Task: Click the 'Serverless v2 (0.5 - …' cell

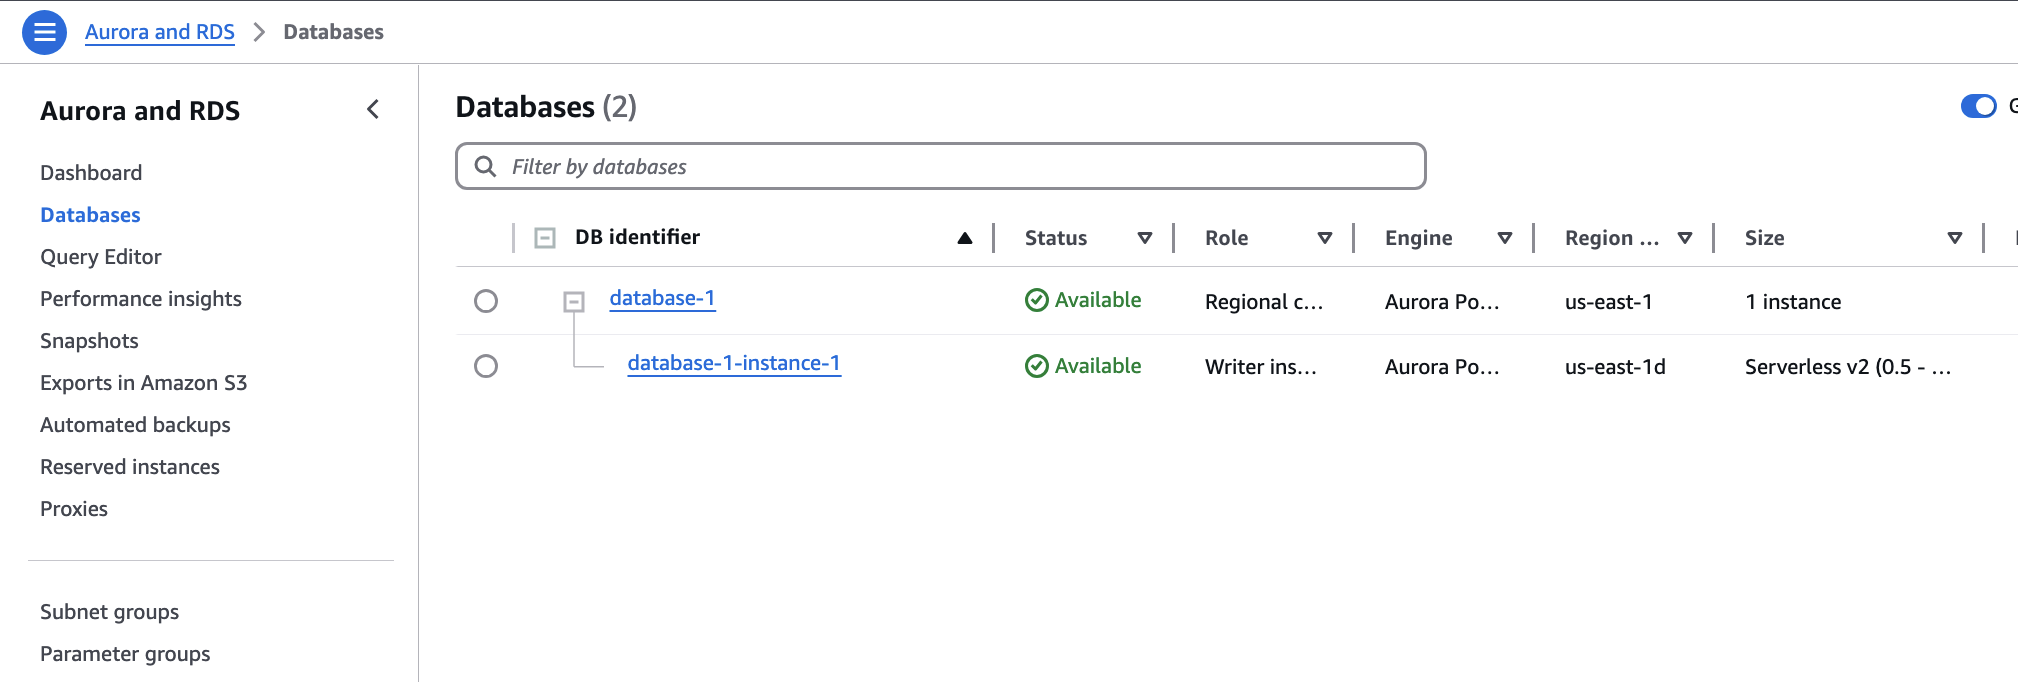Action: 1848,367
